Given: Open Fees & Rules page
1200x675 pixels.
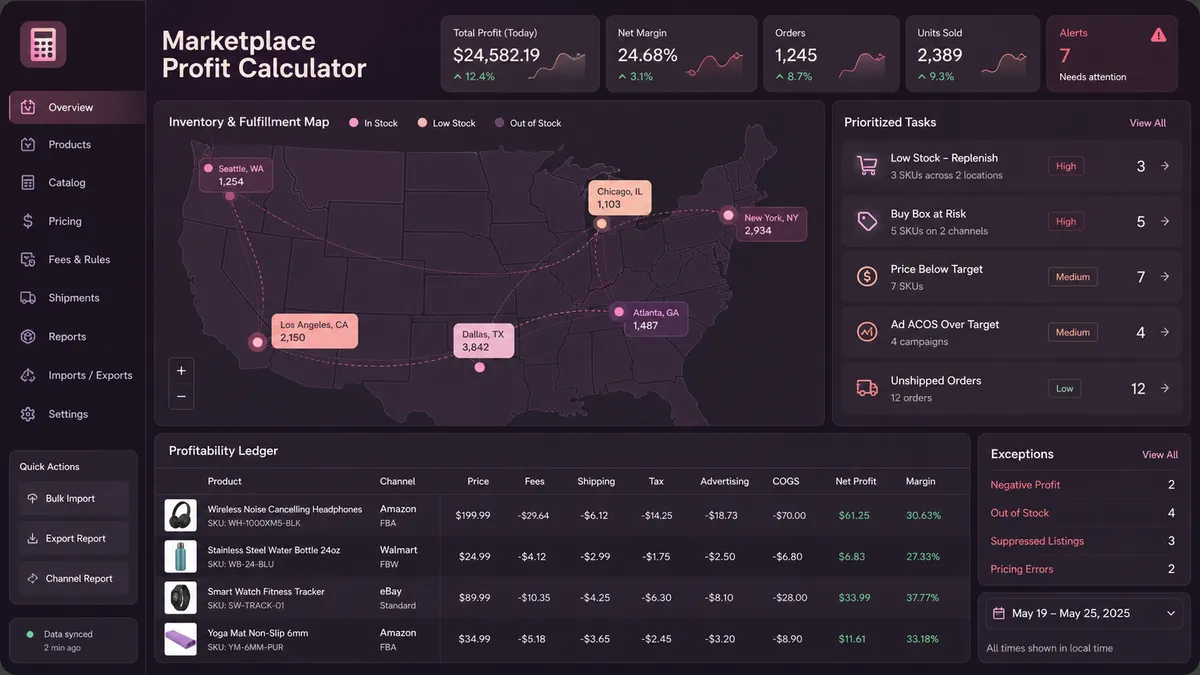Looking at the screenshot, I should (77, 260).
